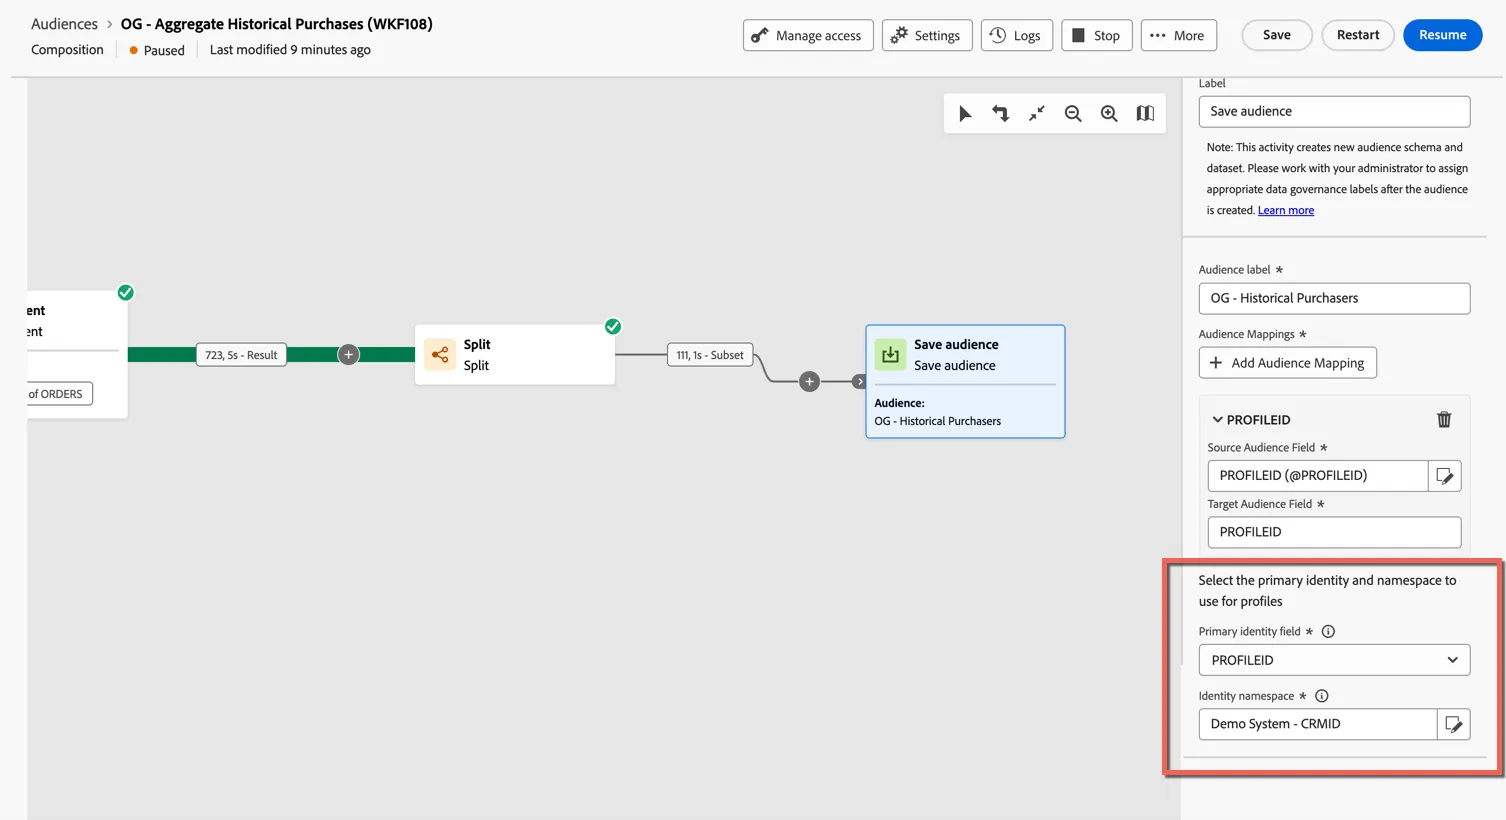Screen dimensions: 1506x820
Task: Resume the paused composition
Action: click(x=1443, y=35)
